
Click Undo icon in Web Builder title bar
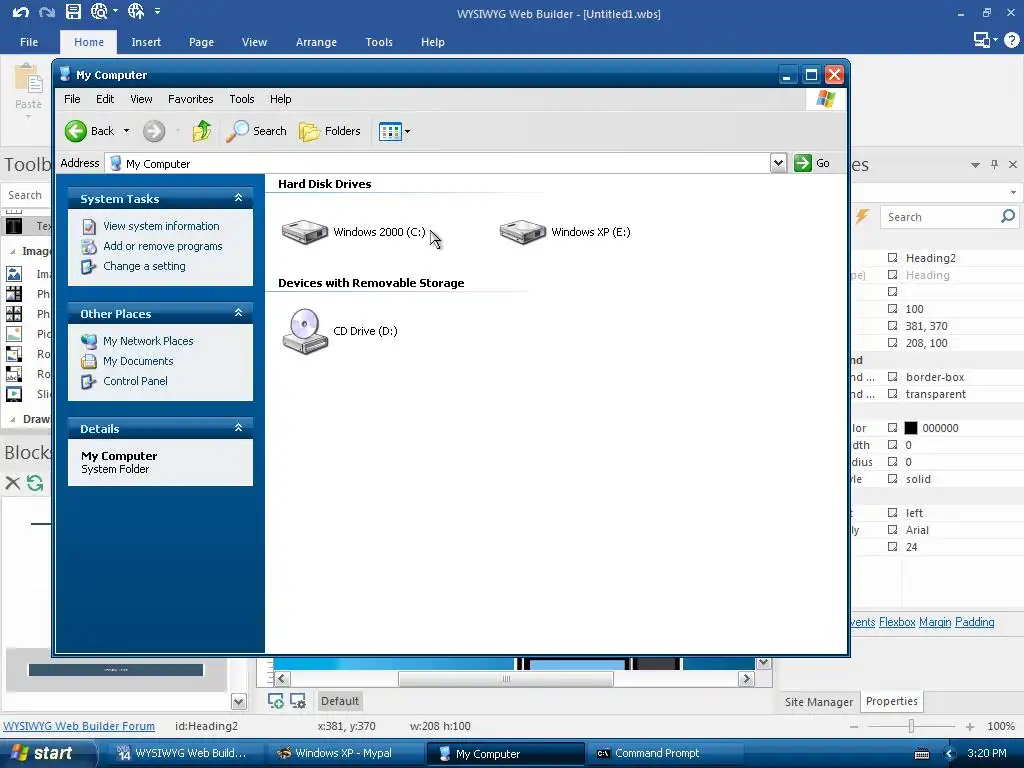click(x=20, y=12)
